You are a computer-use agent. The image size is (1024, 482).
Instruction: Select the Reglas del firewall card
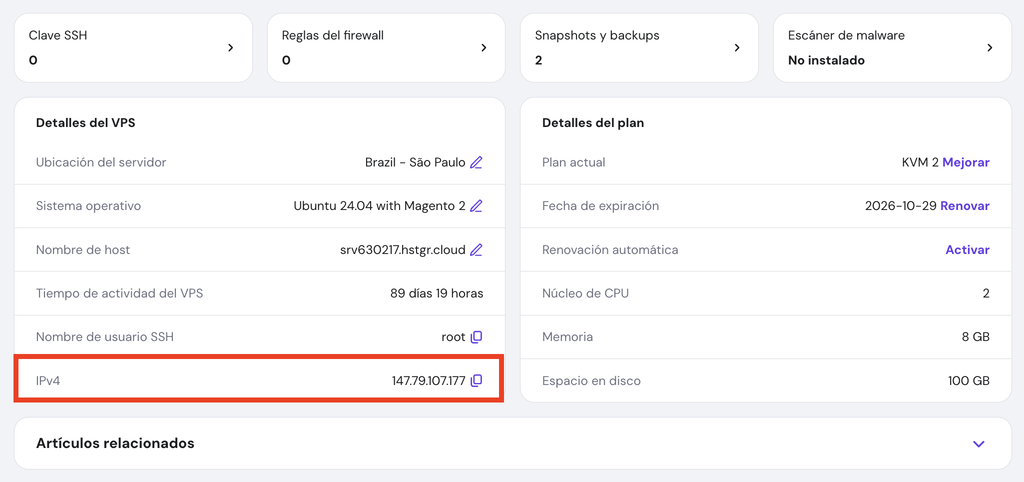(370, 47)
